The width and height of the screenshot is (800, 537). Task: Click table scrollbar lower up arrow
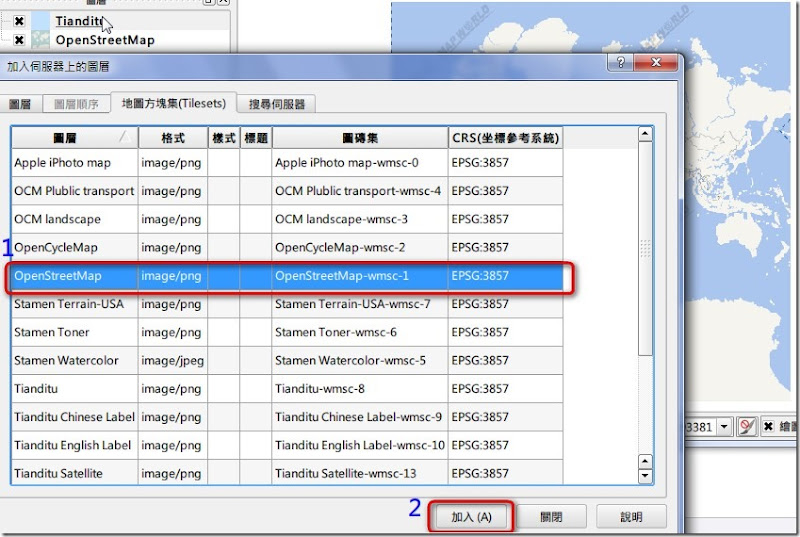[645, 462]
